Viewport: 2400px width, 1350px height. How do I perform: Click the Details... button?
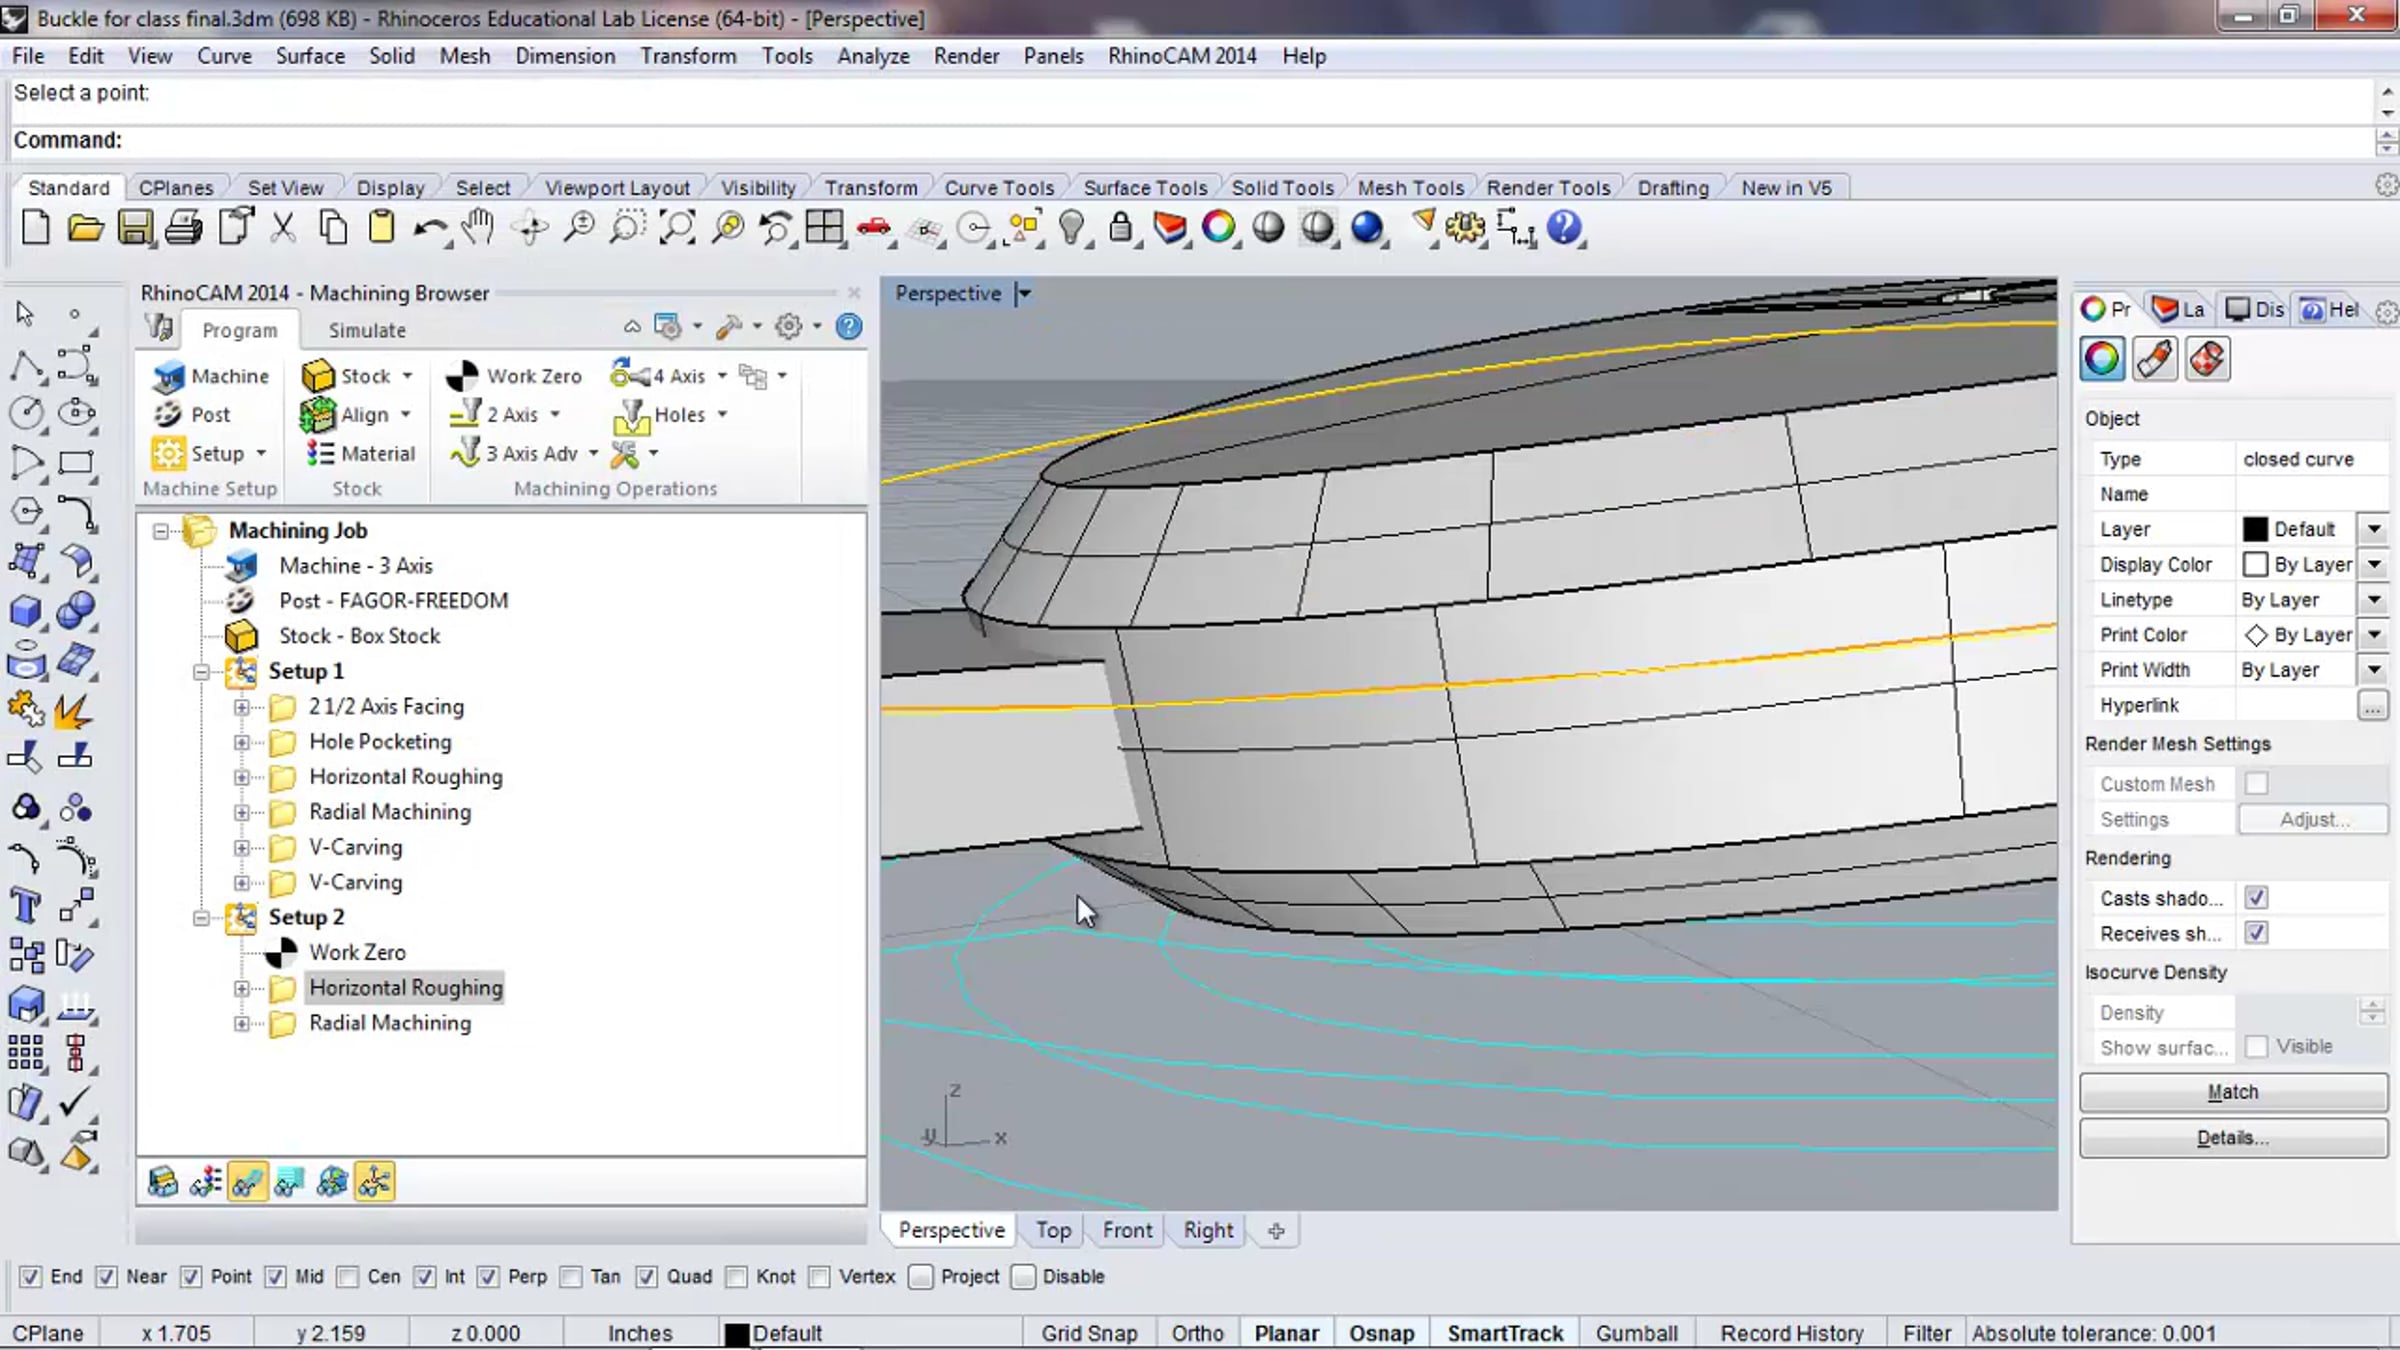click(x=2232, y=1138)
